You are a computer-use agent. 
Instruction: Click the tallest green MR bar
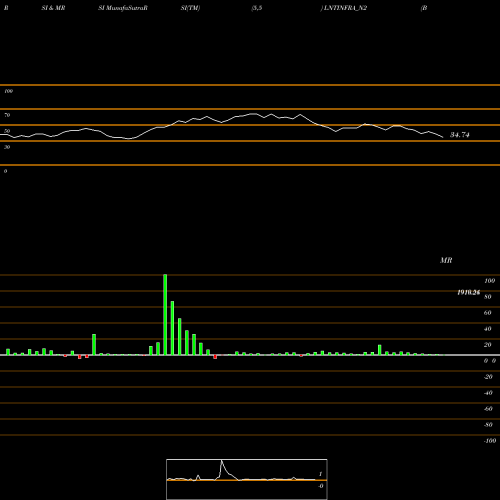click(165, 315)
